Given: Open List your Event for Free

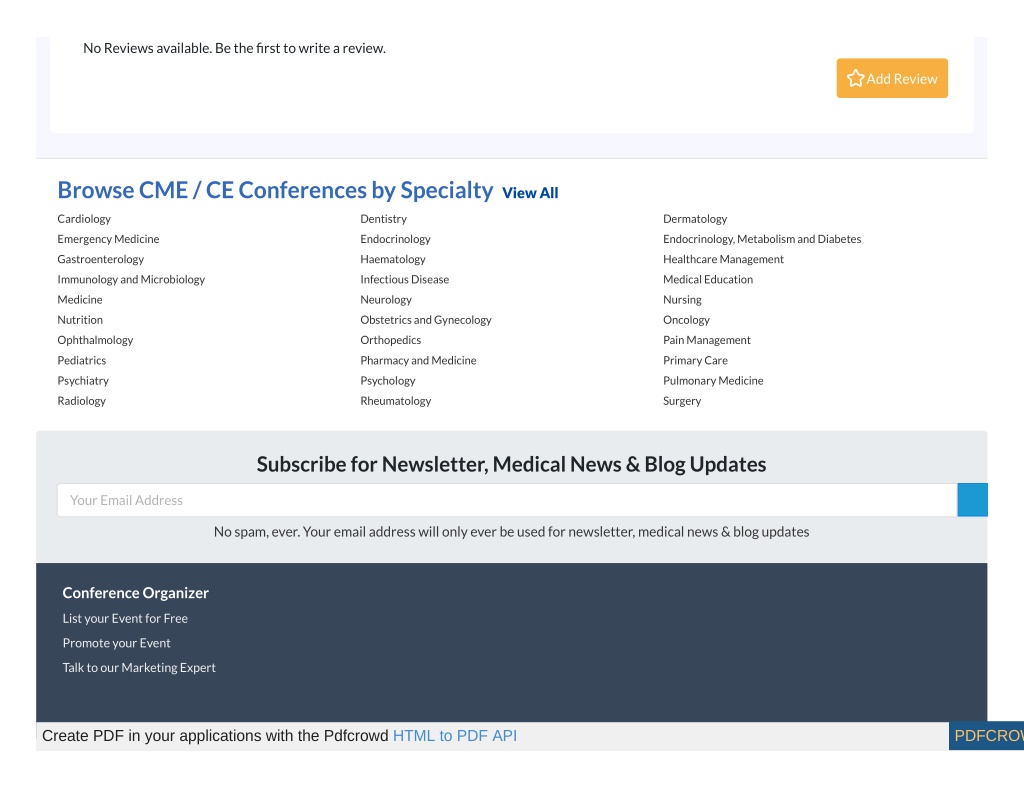Looking at the screenshot, I should point(125,619).
